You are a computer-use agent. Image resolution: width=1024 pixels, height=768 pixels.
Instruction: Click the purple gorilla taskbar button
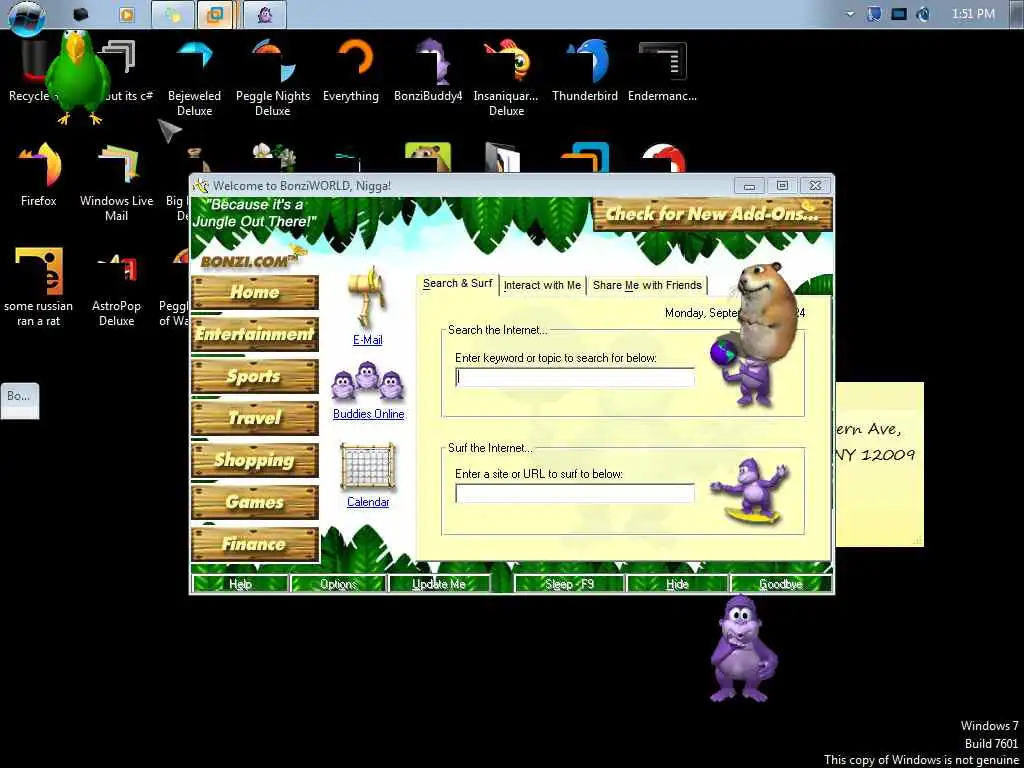[264, 14]
